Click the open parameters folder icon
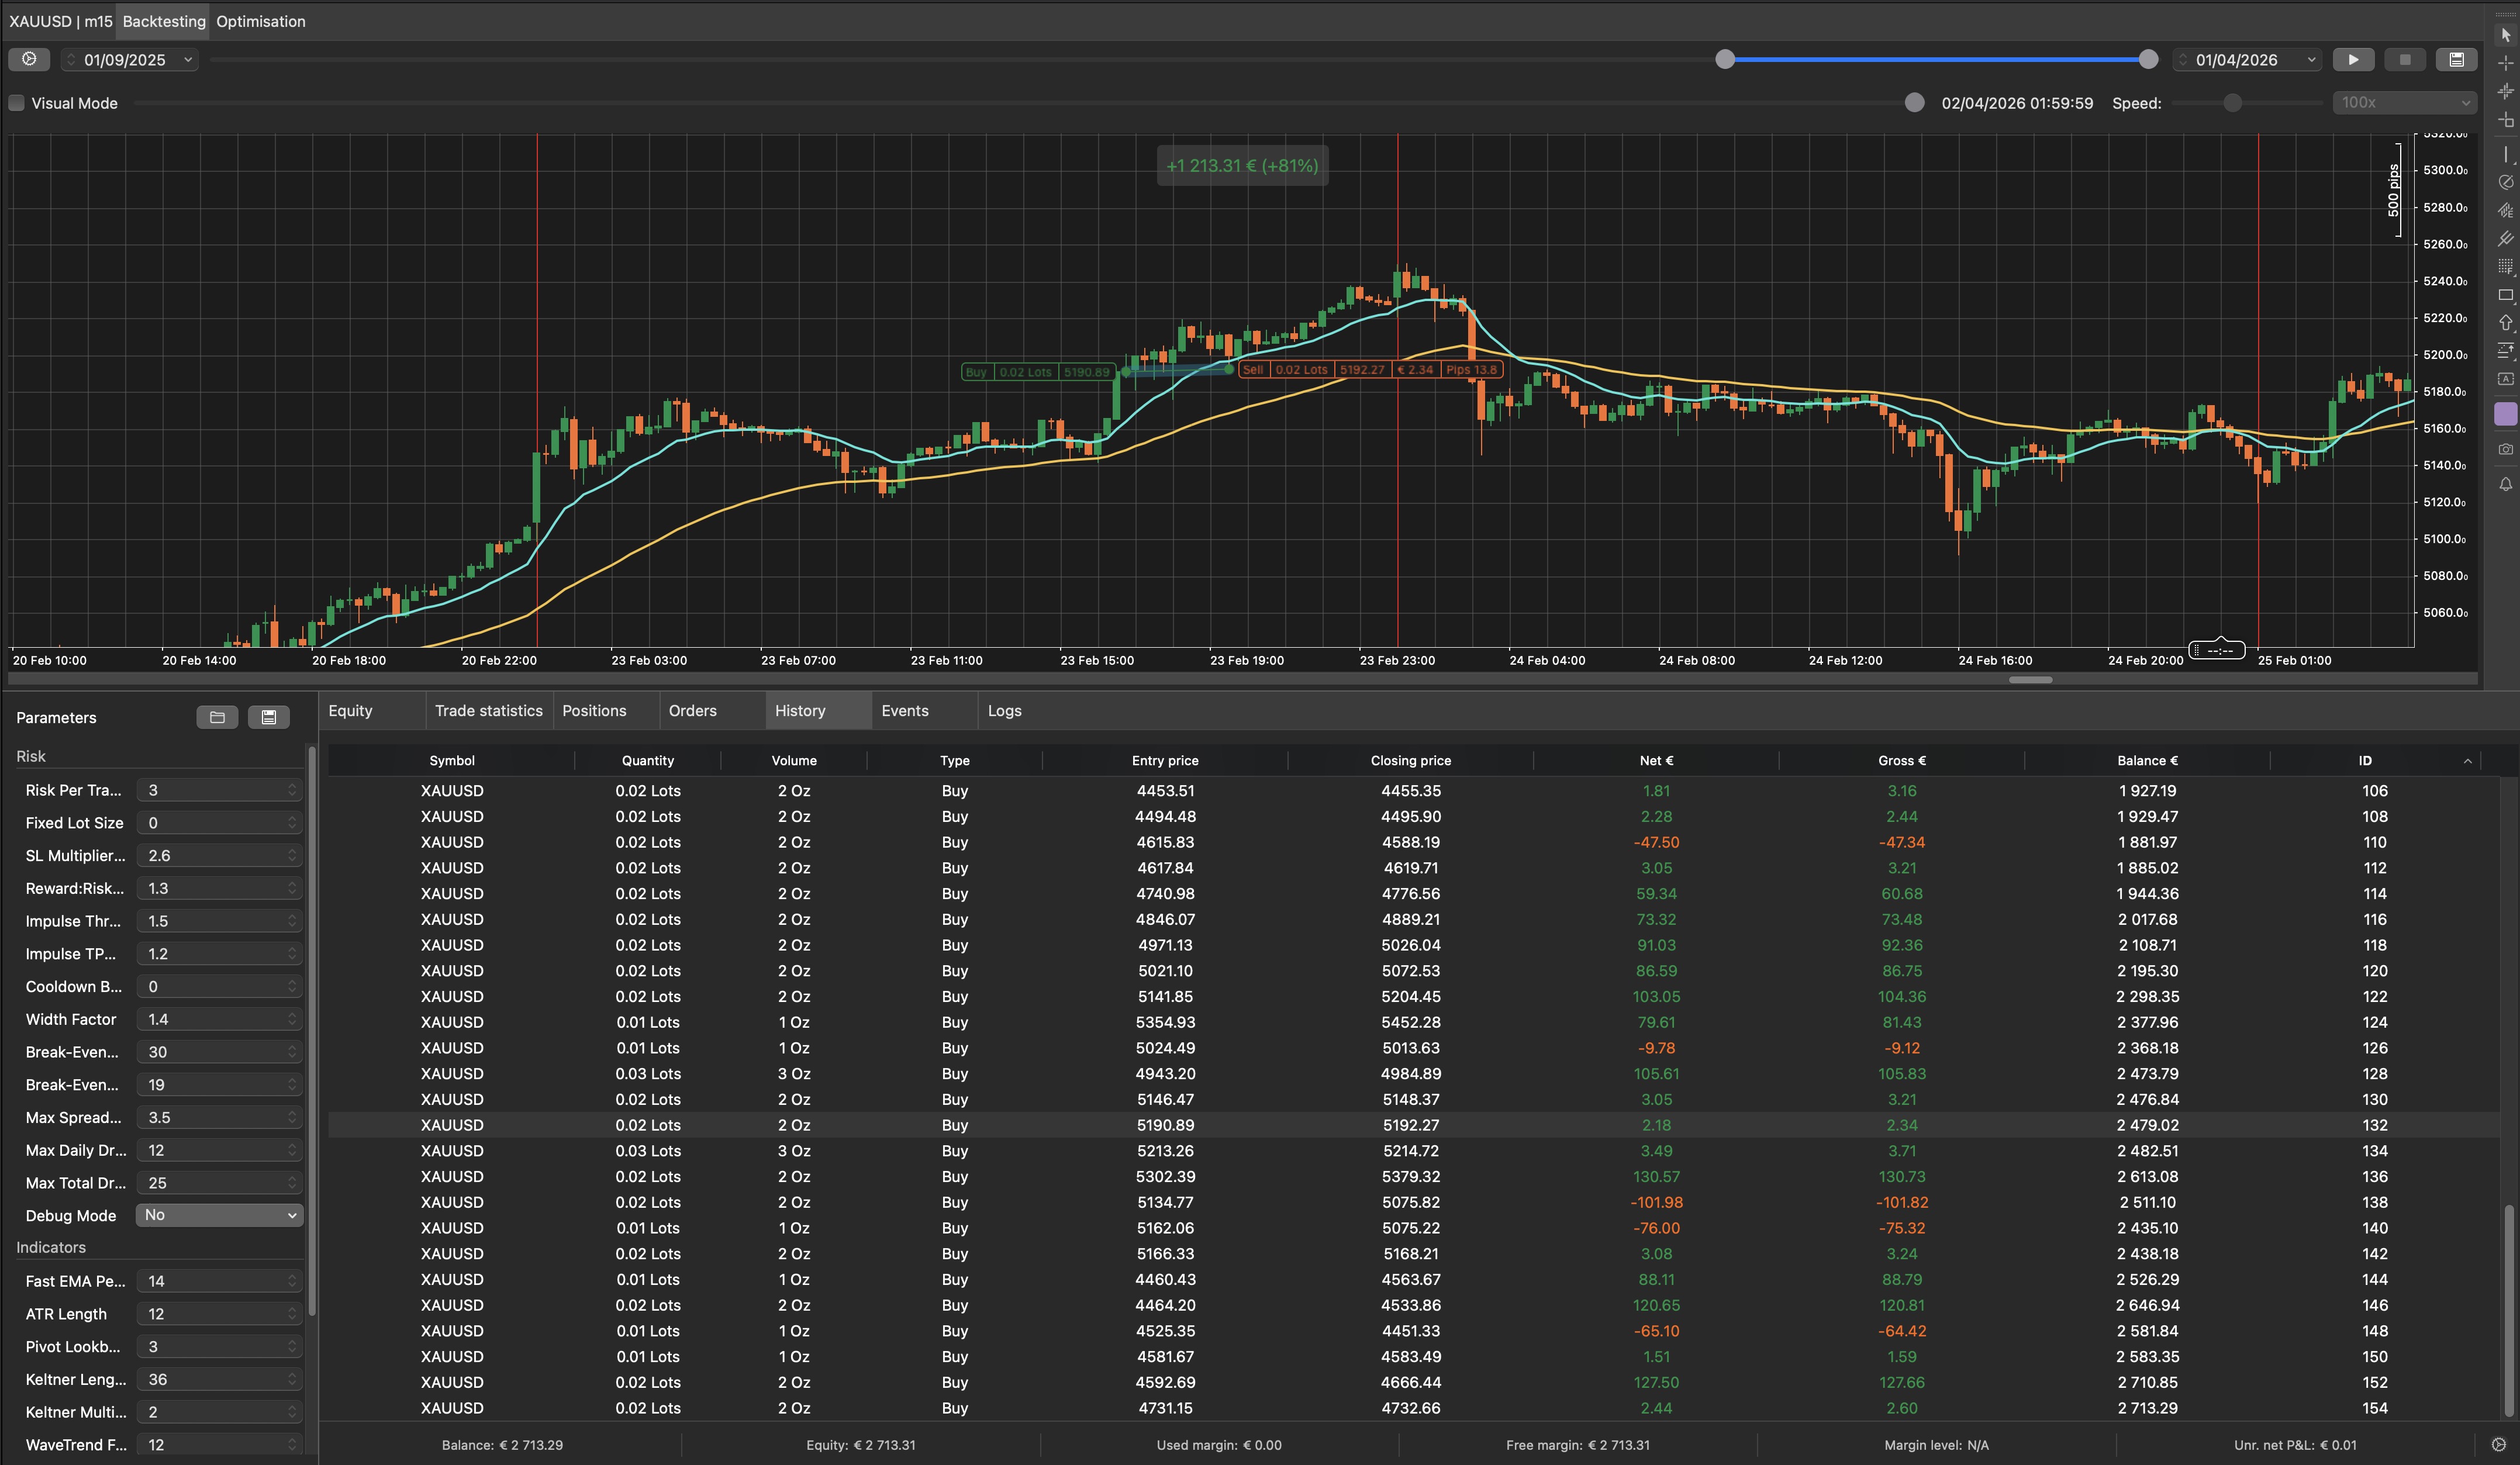The width and height of the screenshot is (2520, 1465). [x=217, y=717]
